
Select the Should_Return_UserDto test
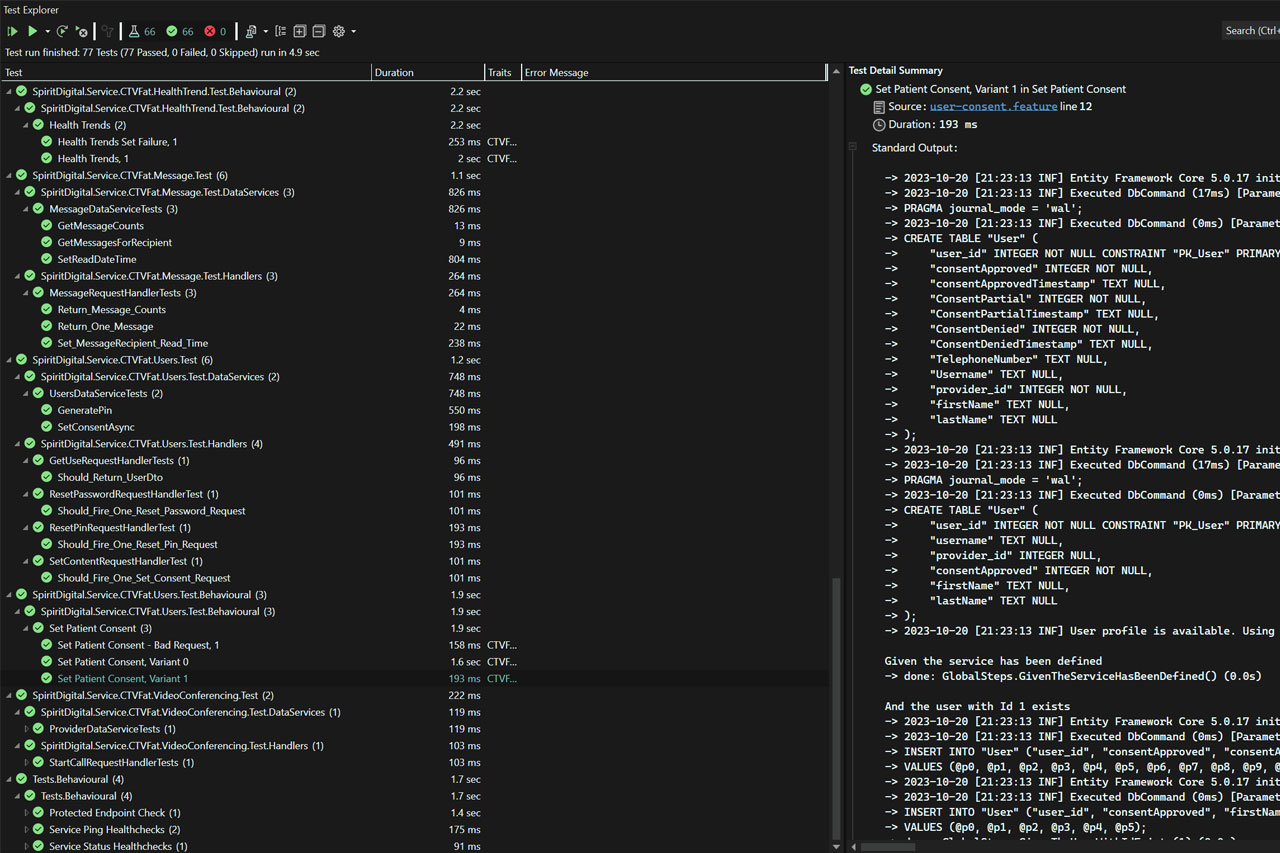coord(110,477)
